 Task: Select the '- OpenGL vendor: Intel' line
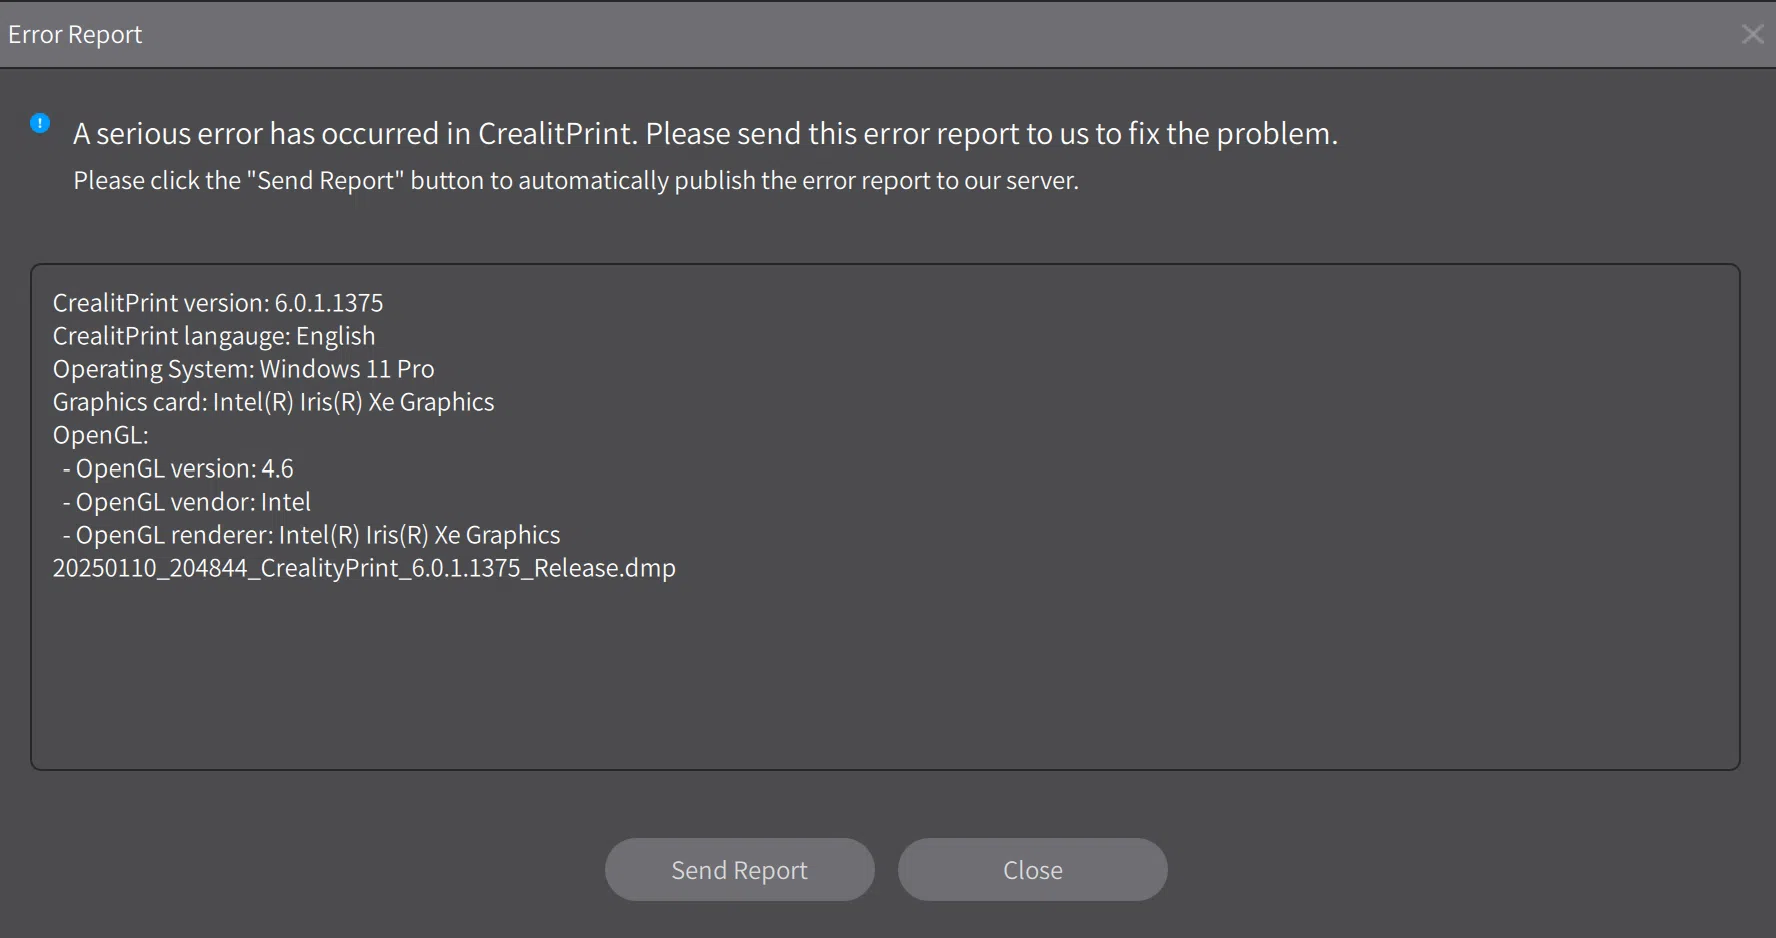186,501
